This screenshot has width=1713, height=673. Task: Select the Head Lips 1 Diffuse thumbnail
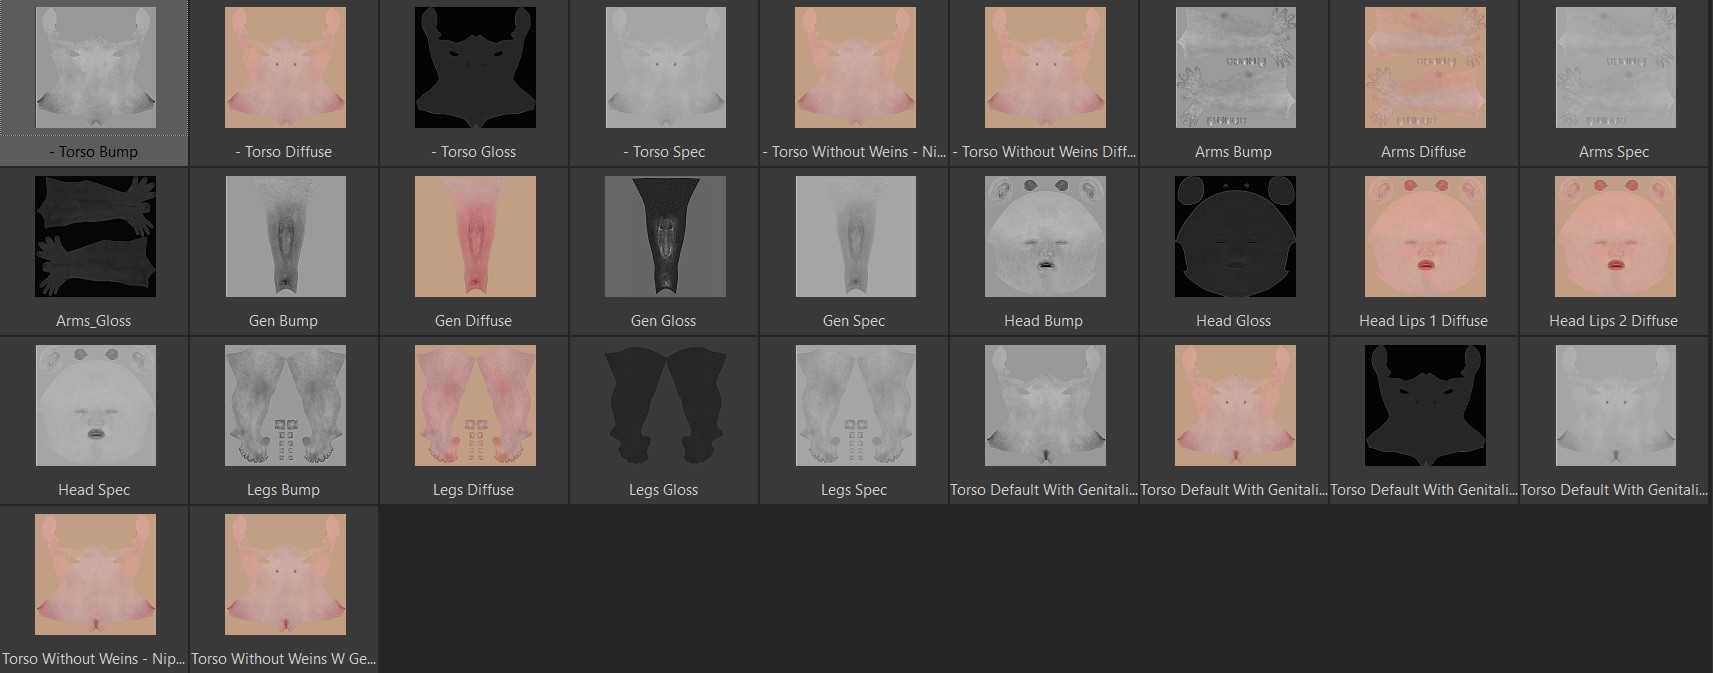[1425, 237]
